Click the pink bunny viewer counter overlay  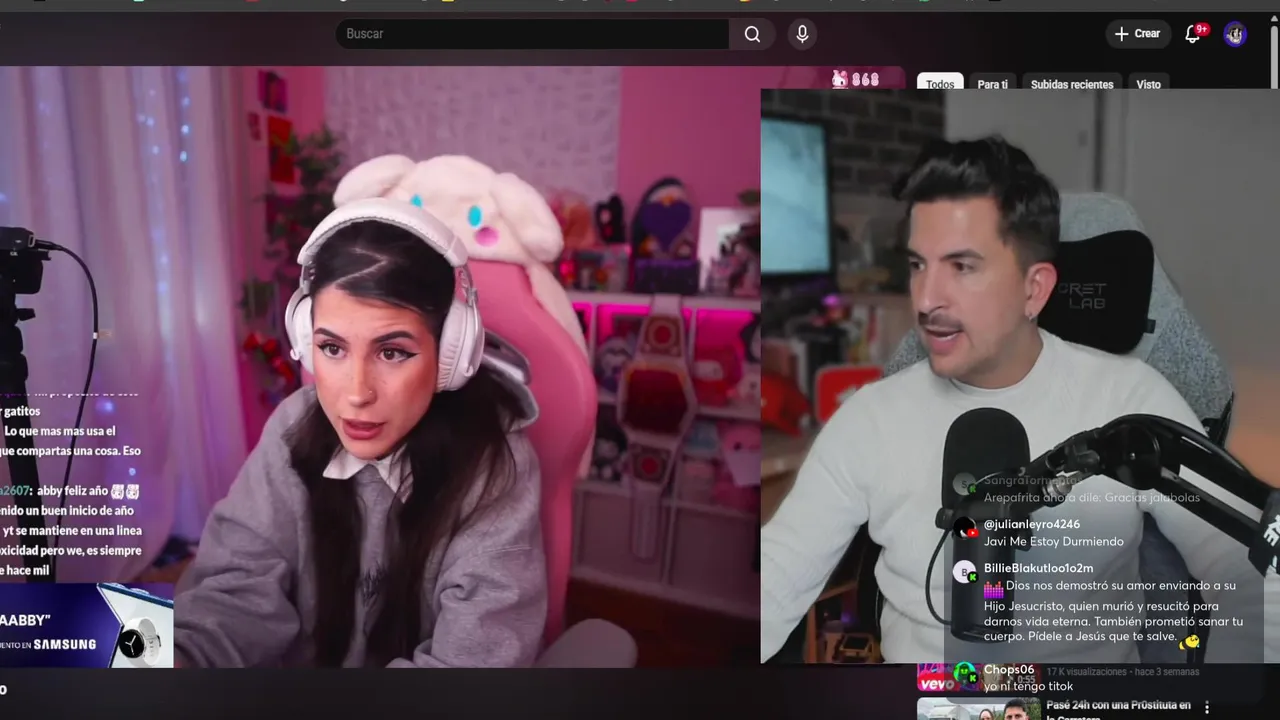pos(856,79)
